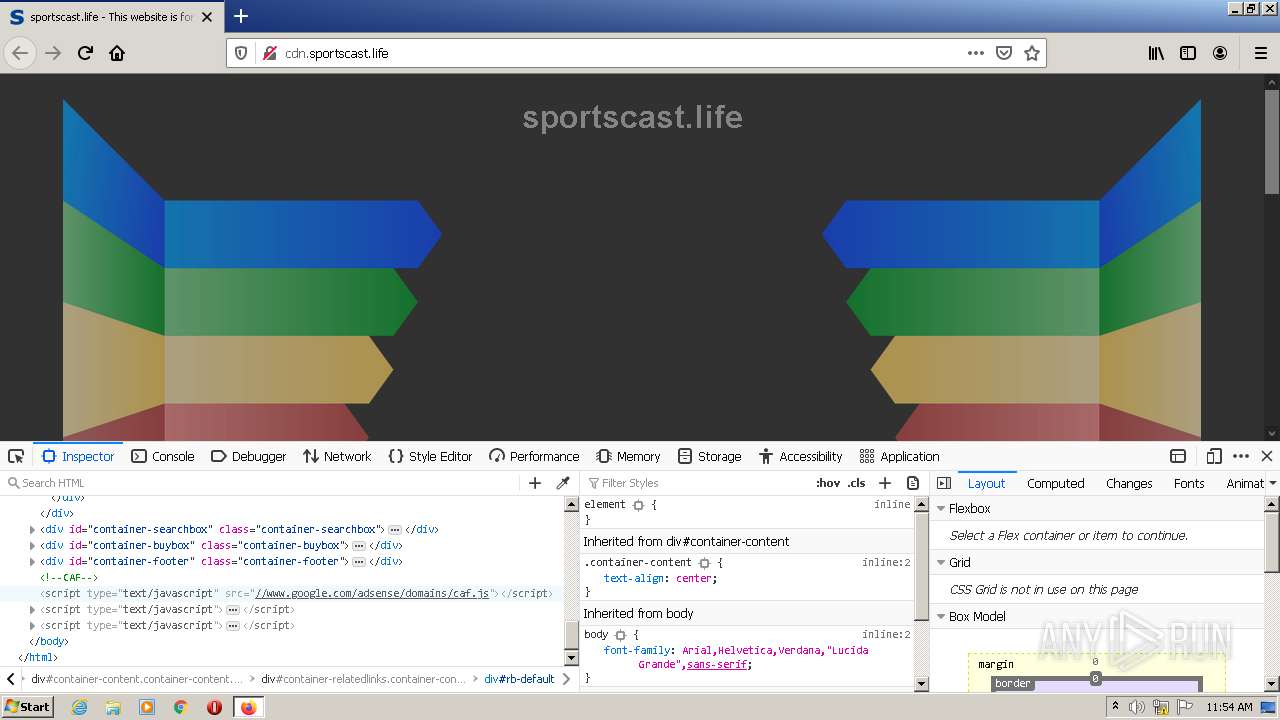Click the address bar URL
This screenshot has height=720, width=1280.
[337, 53]
